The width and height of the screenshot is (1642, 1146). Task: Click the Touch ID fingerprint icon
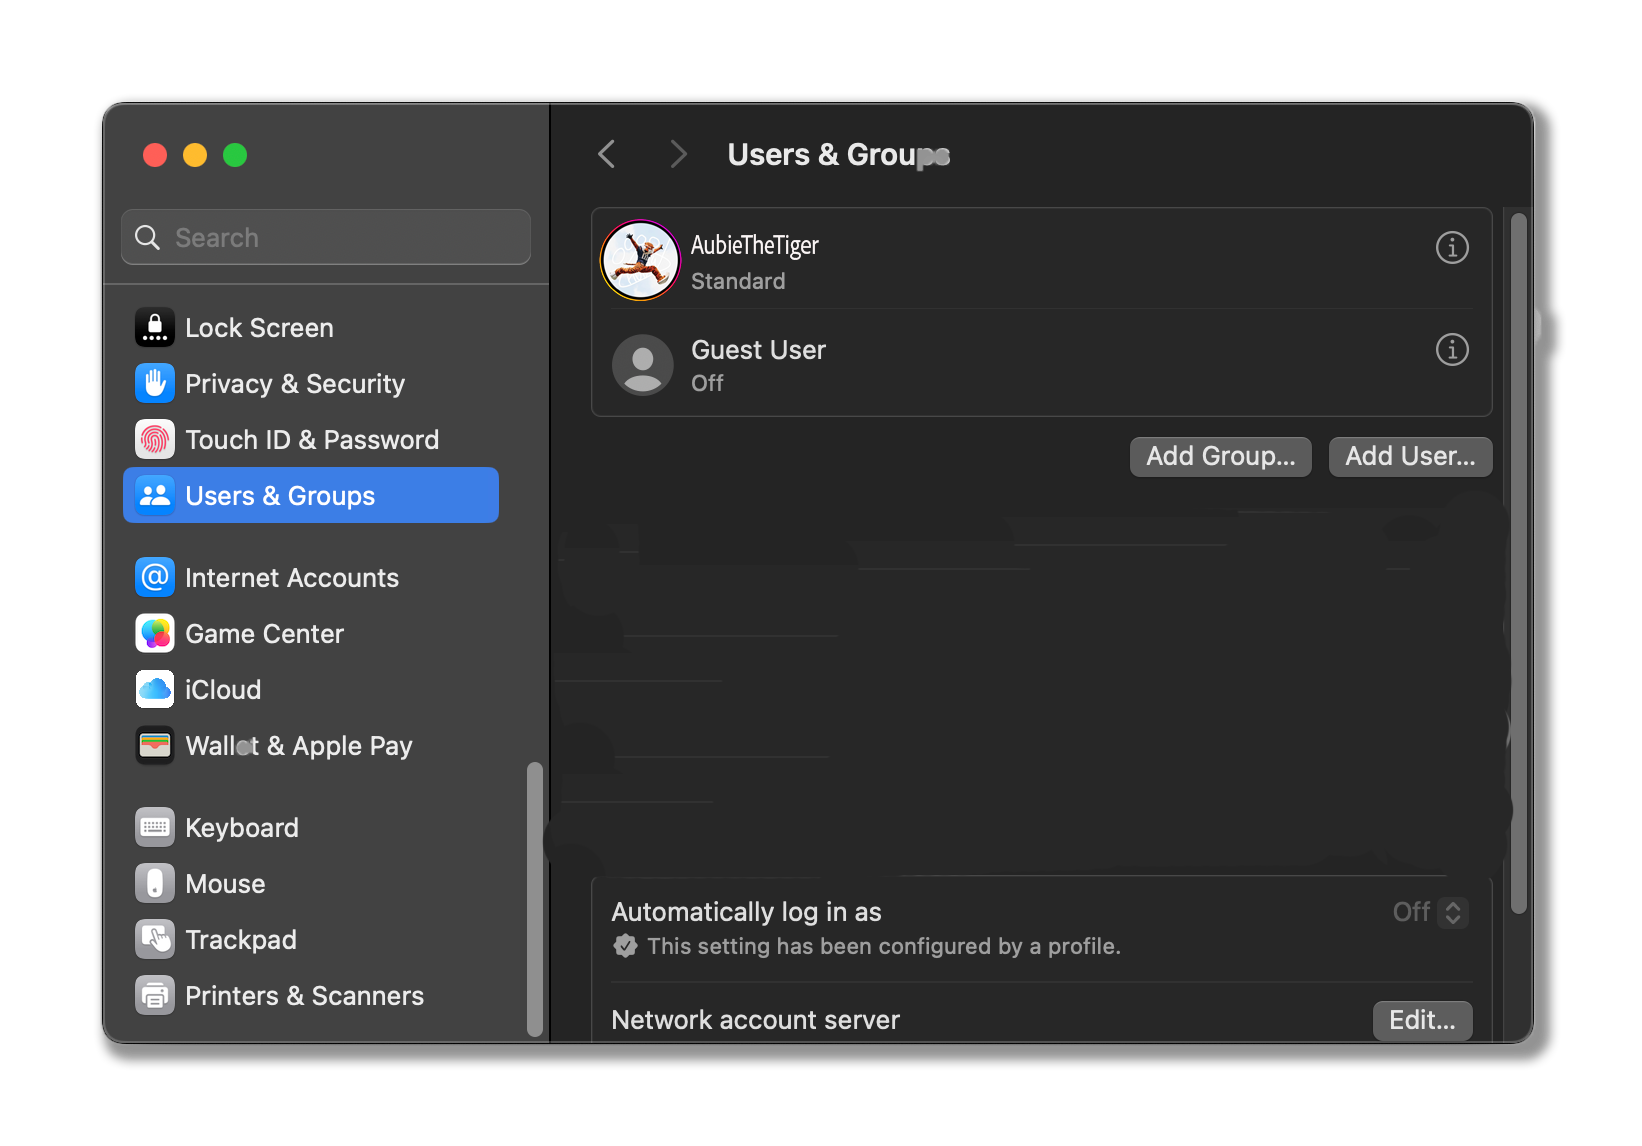[155, 440]
